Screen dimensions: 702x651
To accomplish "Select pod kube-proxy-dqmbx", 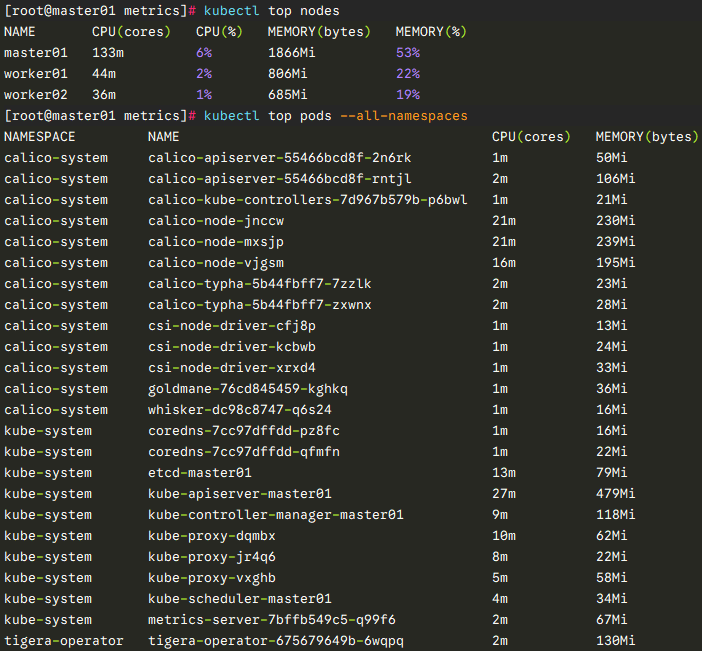I will (x=212, y=536).
